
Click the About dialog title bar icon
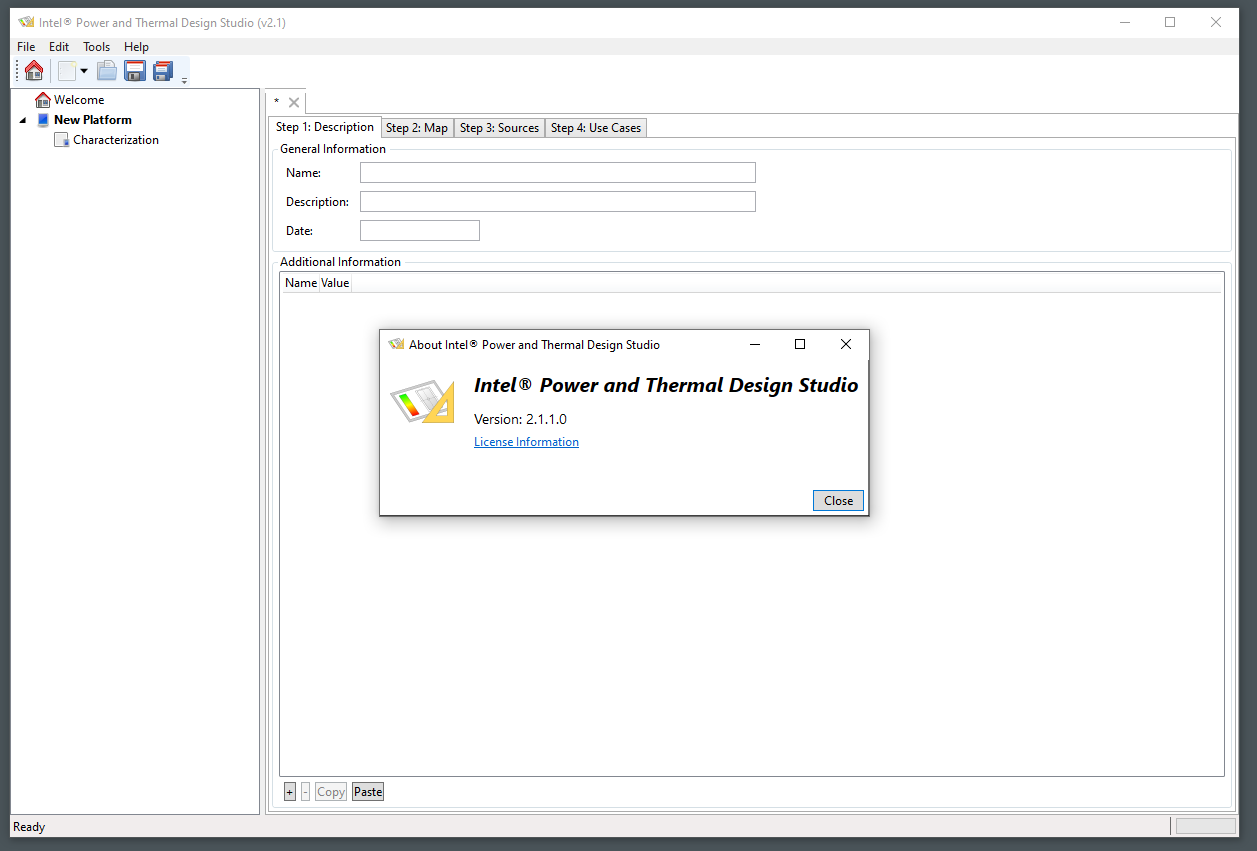point(396,344)
